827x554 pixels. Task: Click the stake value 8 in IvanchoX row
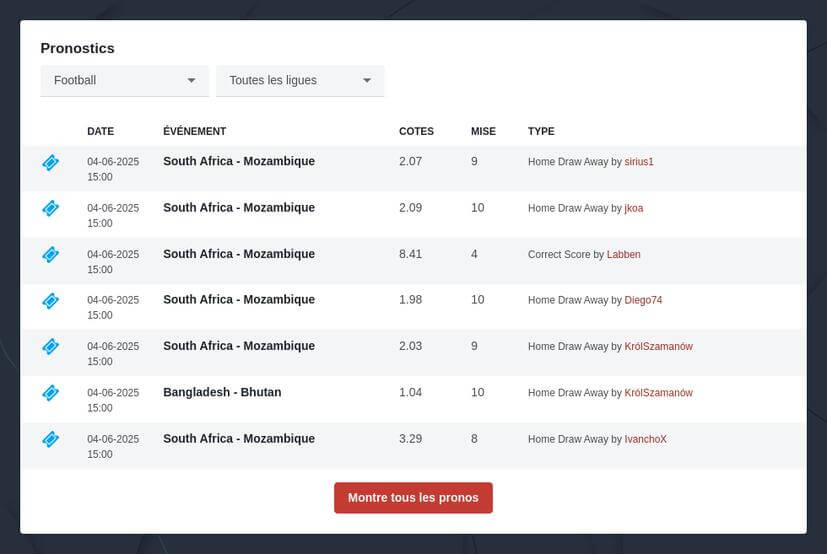(x=474, y=439)
